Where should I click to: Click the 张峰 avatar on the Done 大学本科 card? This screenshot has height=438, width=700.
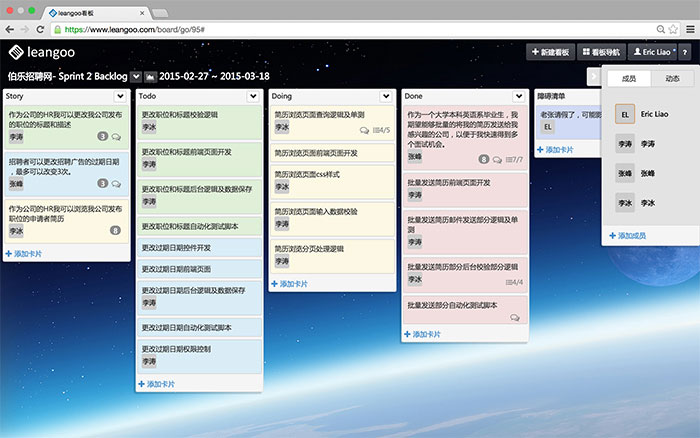[415, 157]
